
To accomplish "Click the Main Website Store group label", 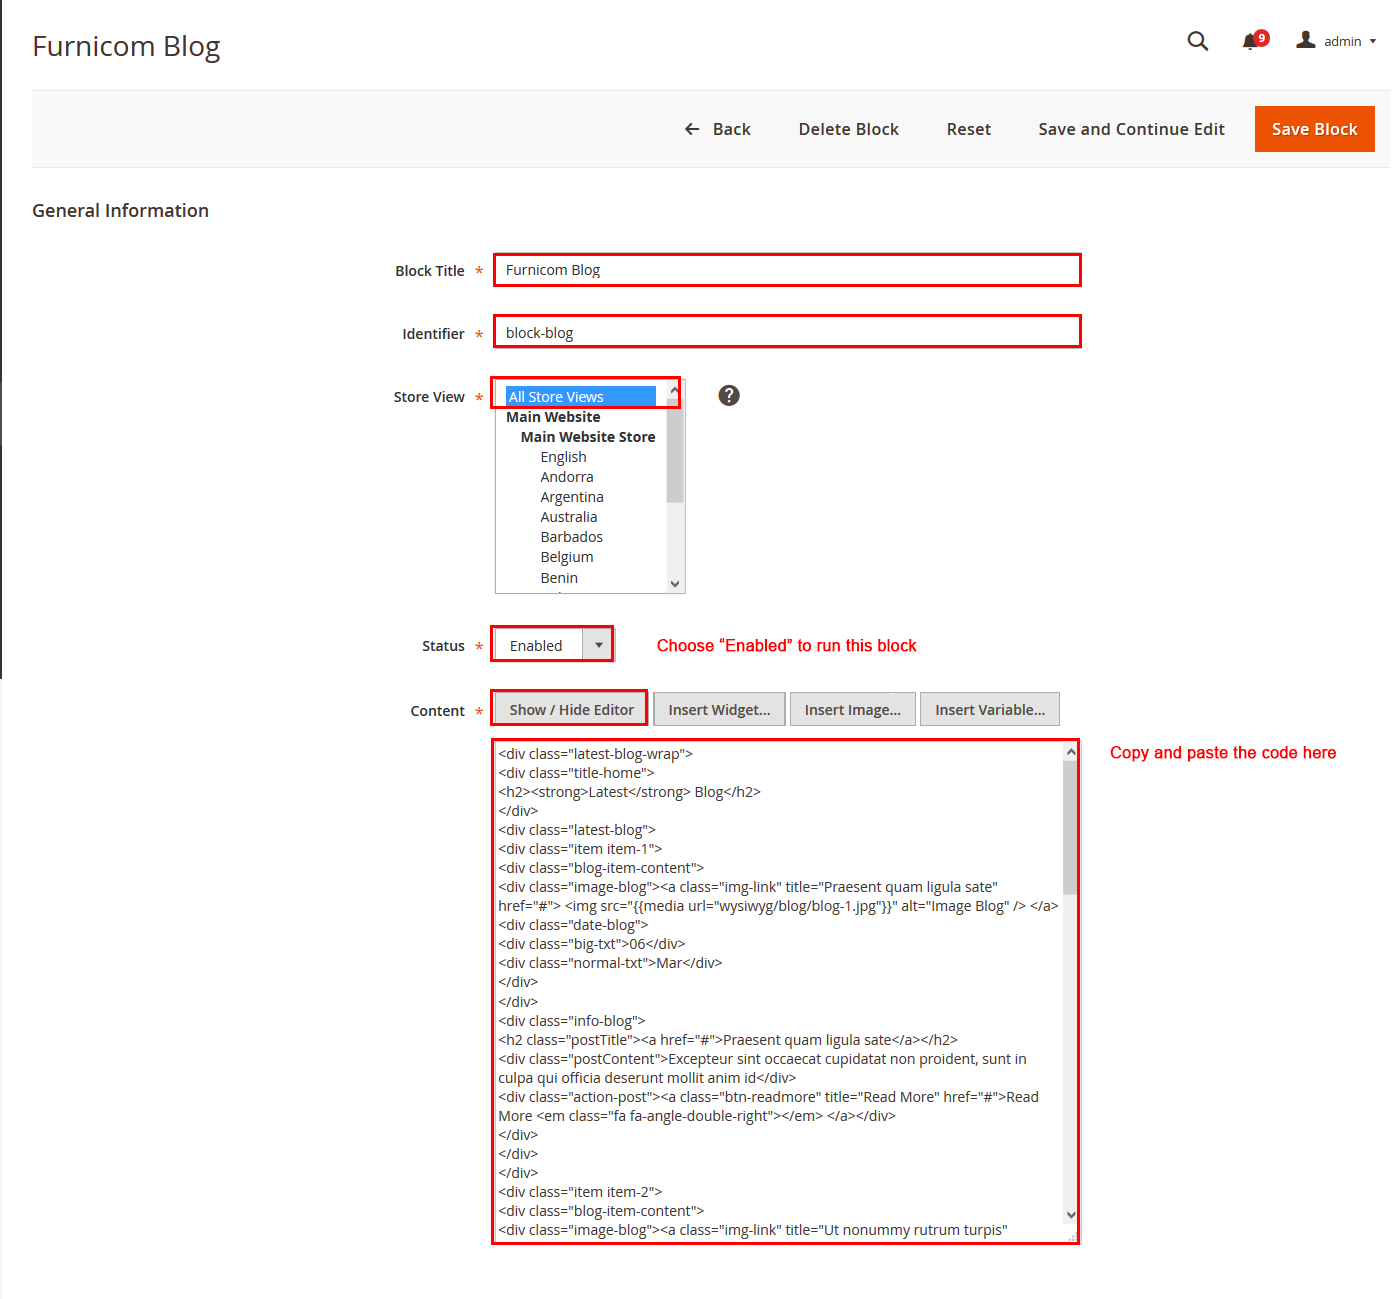I will (587, 437).
